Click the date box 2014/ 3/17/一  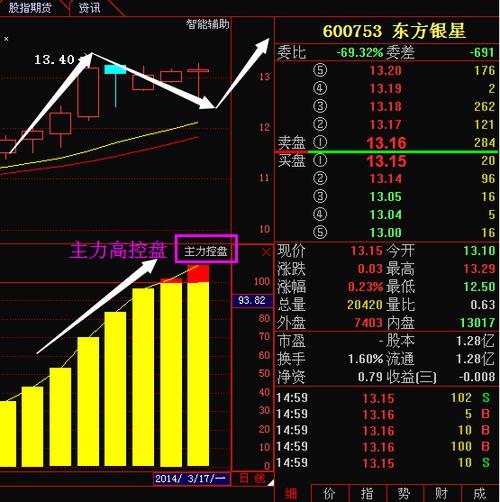click(x=191, y=479)
